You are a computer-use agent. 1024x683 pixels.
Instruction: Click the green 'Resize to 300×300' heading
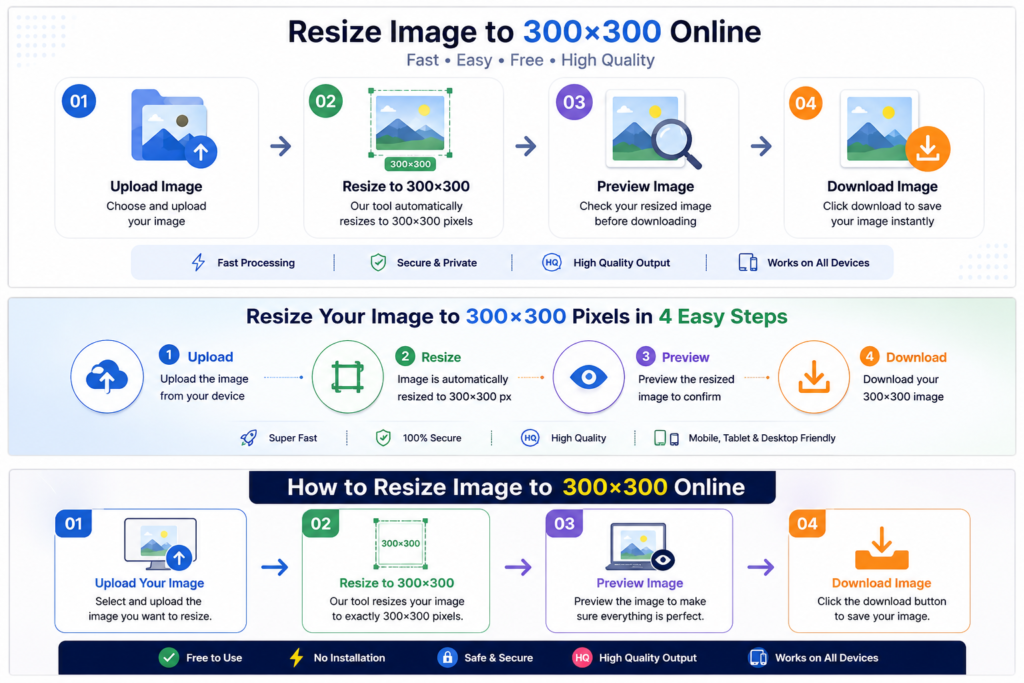(396, 583)
